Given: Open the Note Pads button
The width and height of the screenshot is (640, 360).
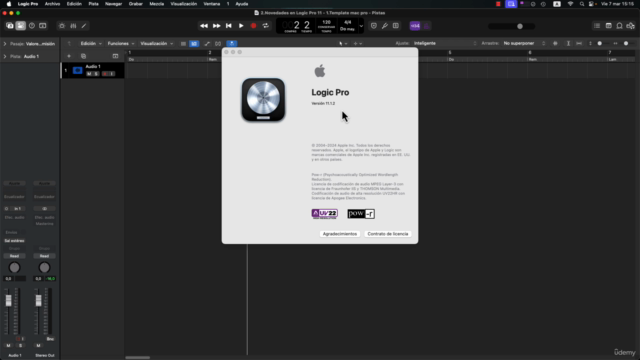Looking at the screenshot, I should tap(609, 26).
